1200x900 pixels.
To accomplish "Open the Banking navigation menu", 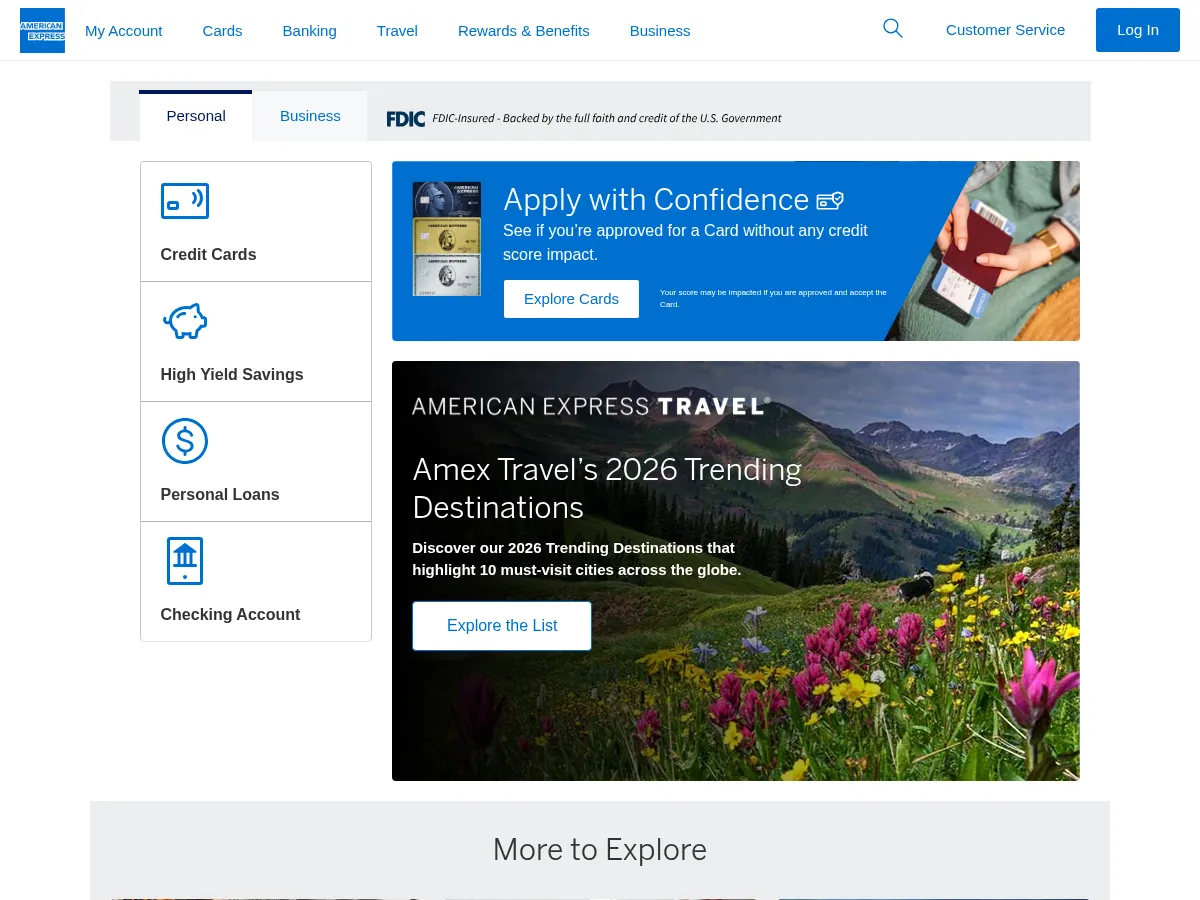I will click(x=309, y=30).
